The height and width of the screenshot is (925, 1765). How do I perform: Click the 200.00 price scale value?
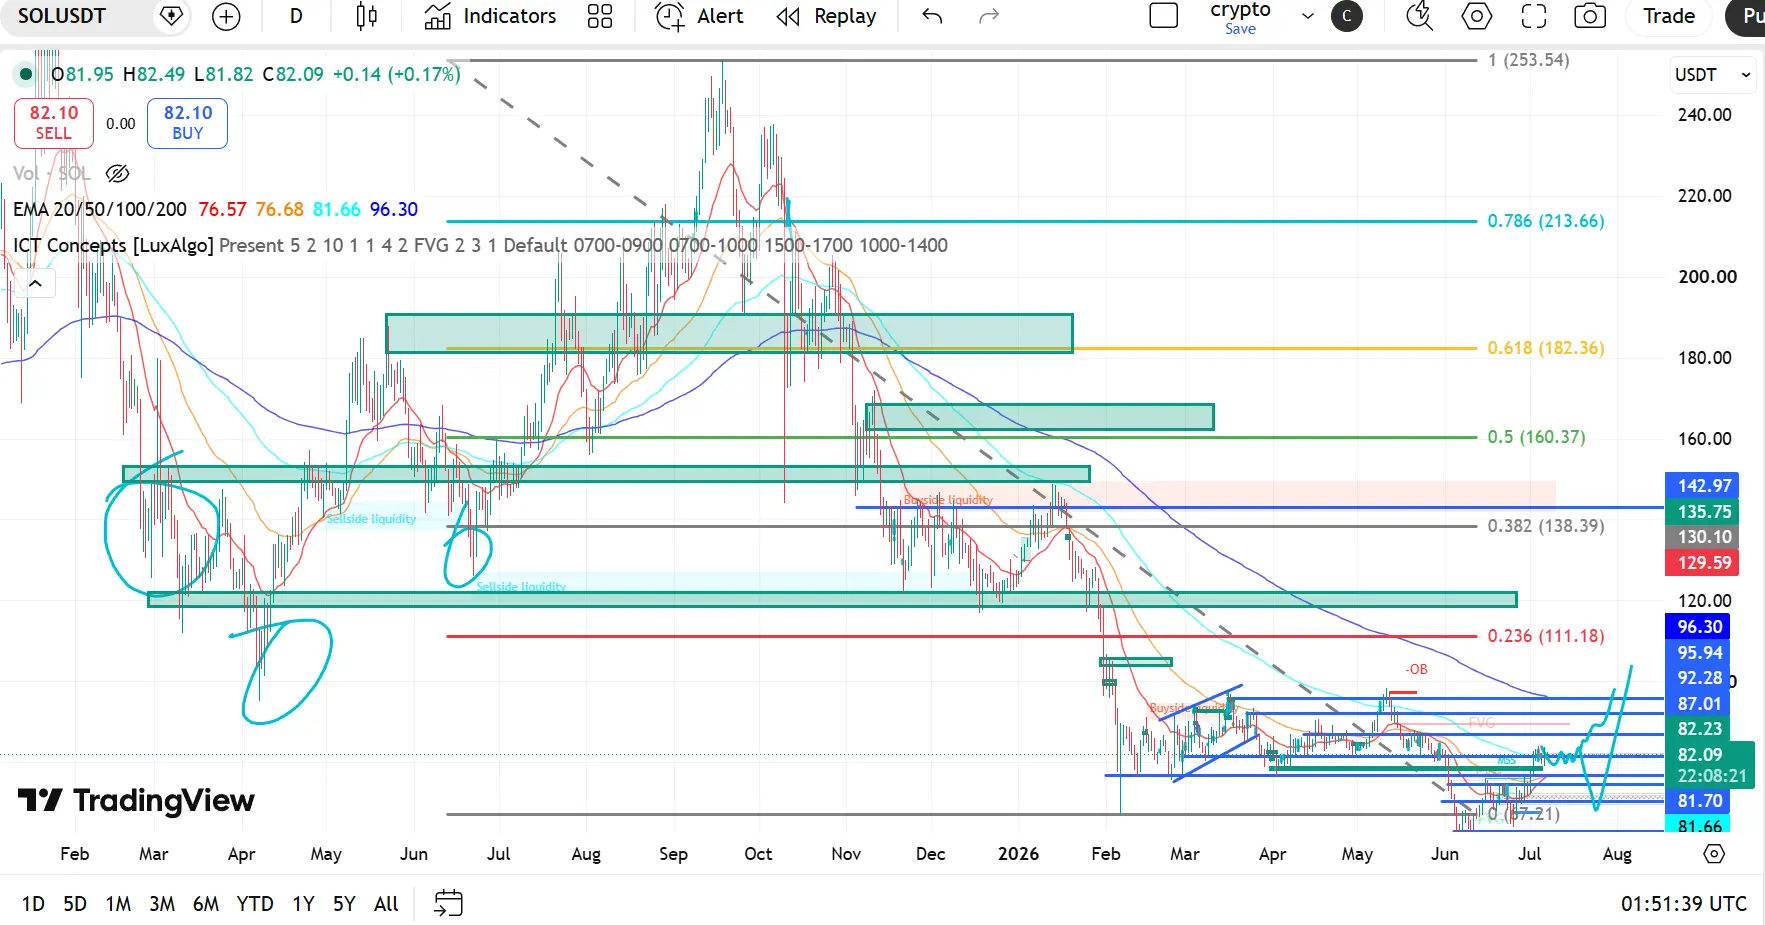[x=1705, y=277]
